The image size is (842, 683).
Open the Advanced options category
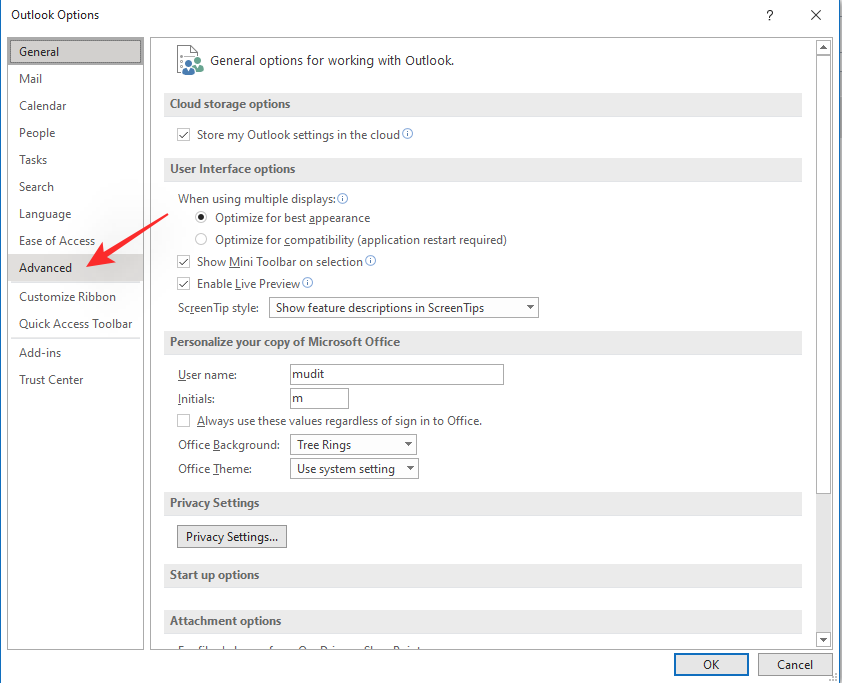pyautogui.click(x=46, y=268)
